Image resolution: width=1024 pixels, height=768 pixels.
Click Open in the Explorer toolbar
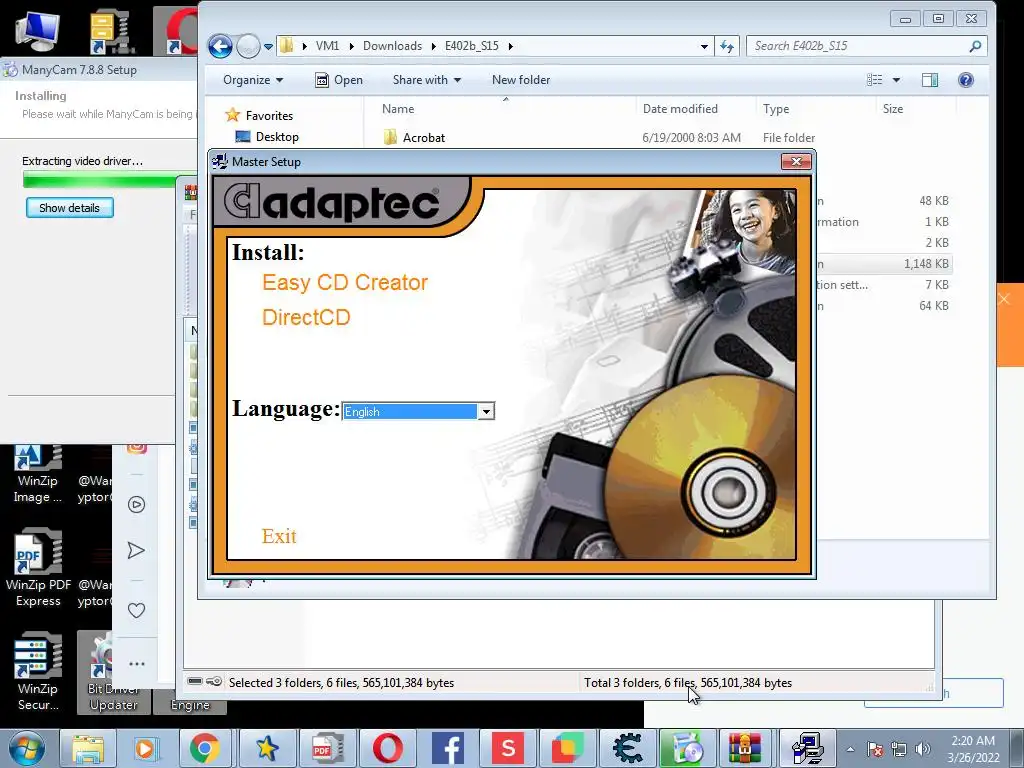tap(339, 80)
